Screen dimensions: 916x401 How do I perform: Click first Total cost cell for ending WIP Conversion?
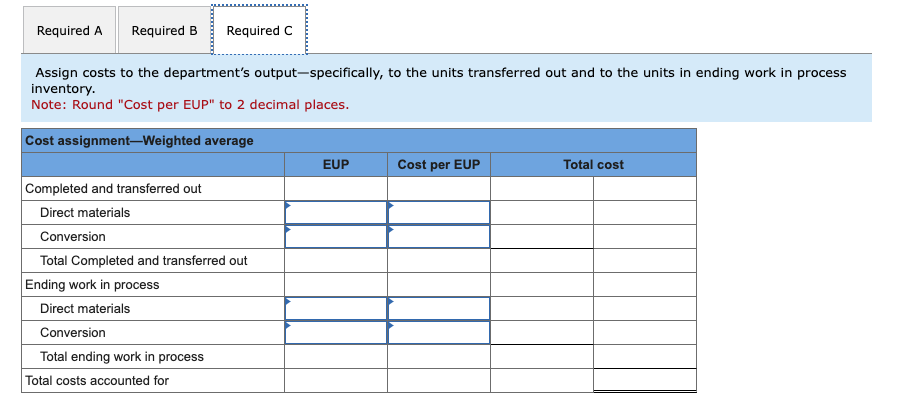pyautogui.click(x=542, y=333)
